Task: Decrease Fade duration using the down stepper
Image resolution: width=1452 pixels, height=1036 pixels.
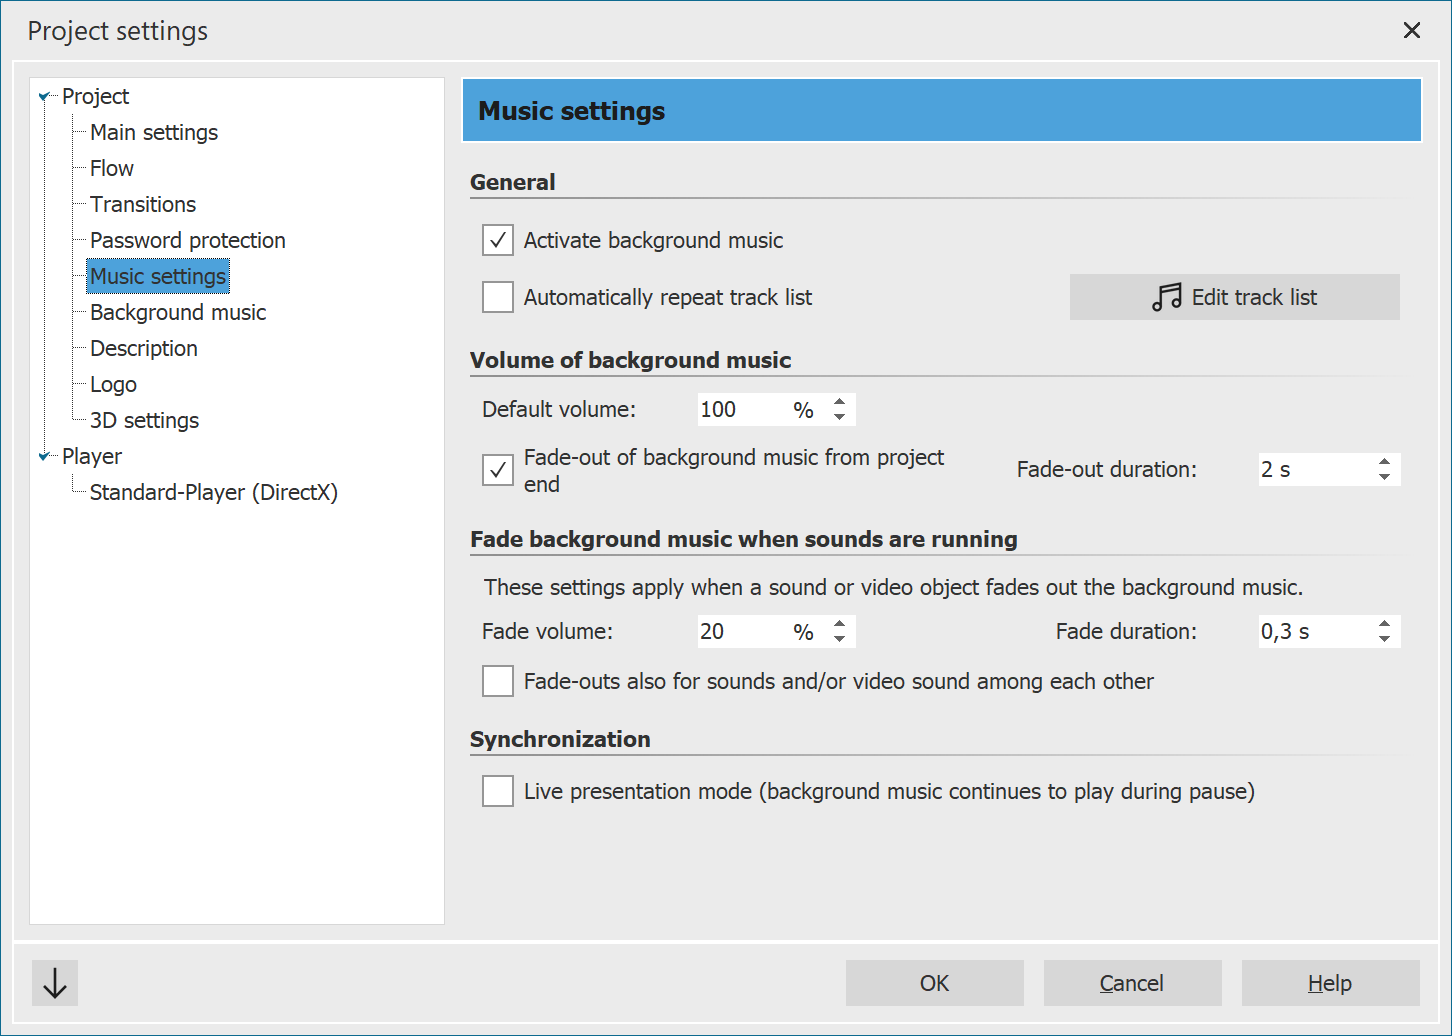Action: pyautogui.click(x=1383, y=638)
